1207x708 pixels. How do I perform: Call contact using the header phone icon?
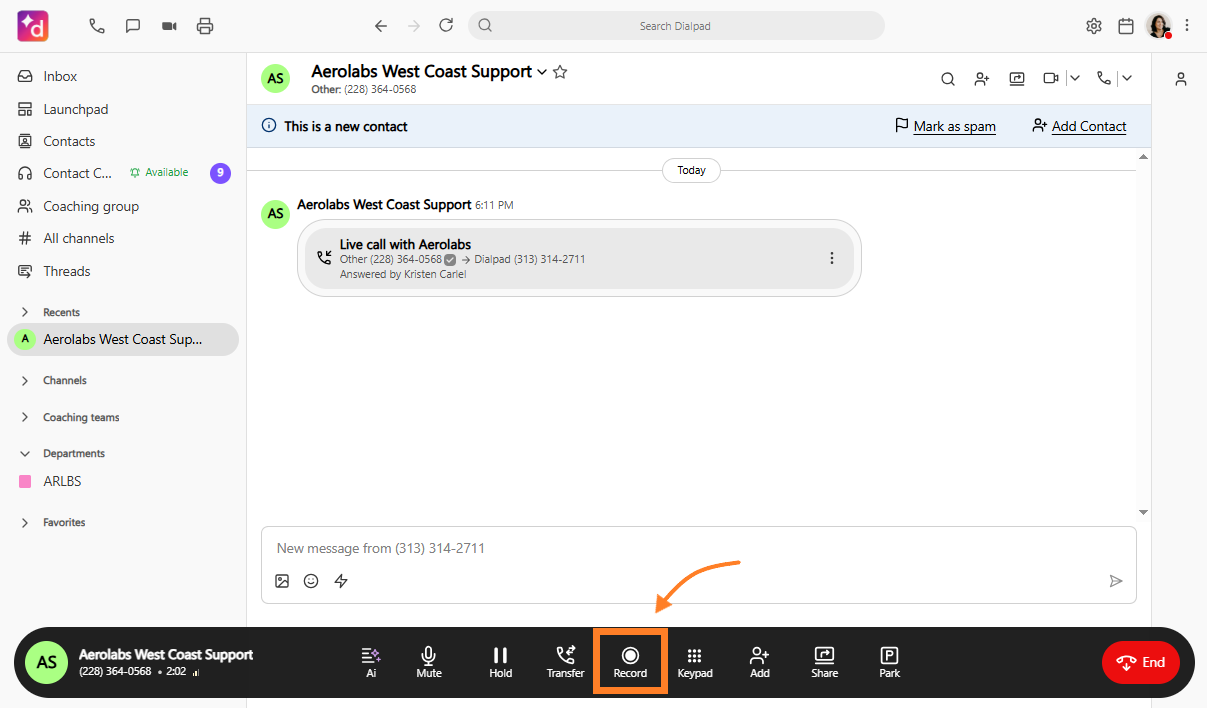click(x=1104, y=78)
